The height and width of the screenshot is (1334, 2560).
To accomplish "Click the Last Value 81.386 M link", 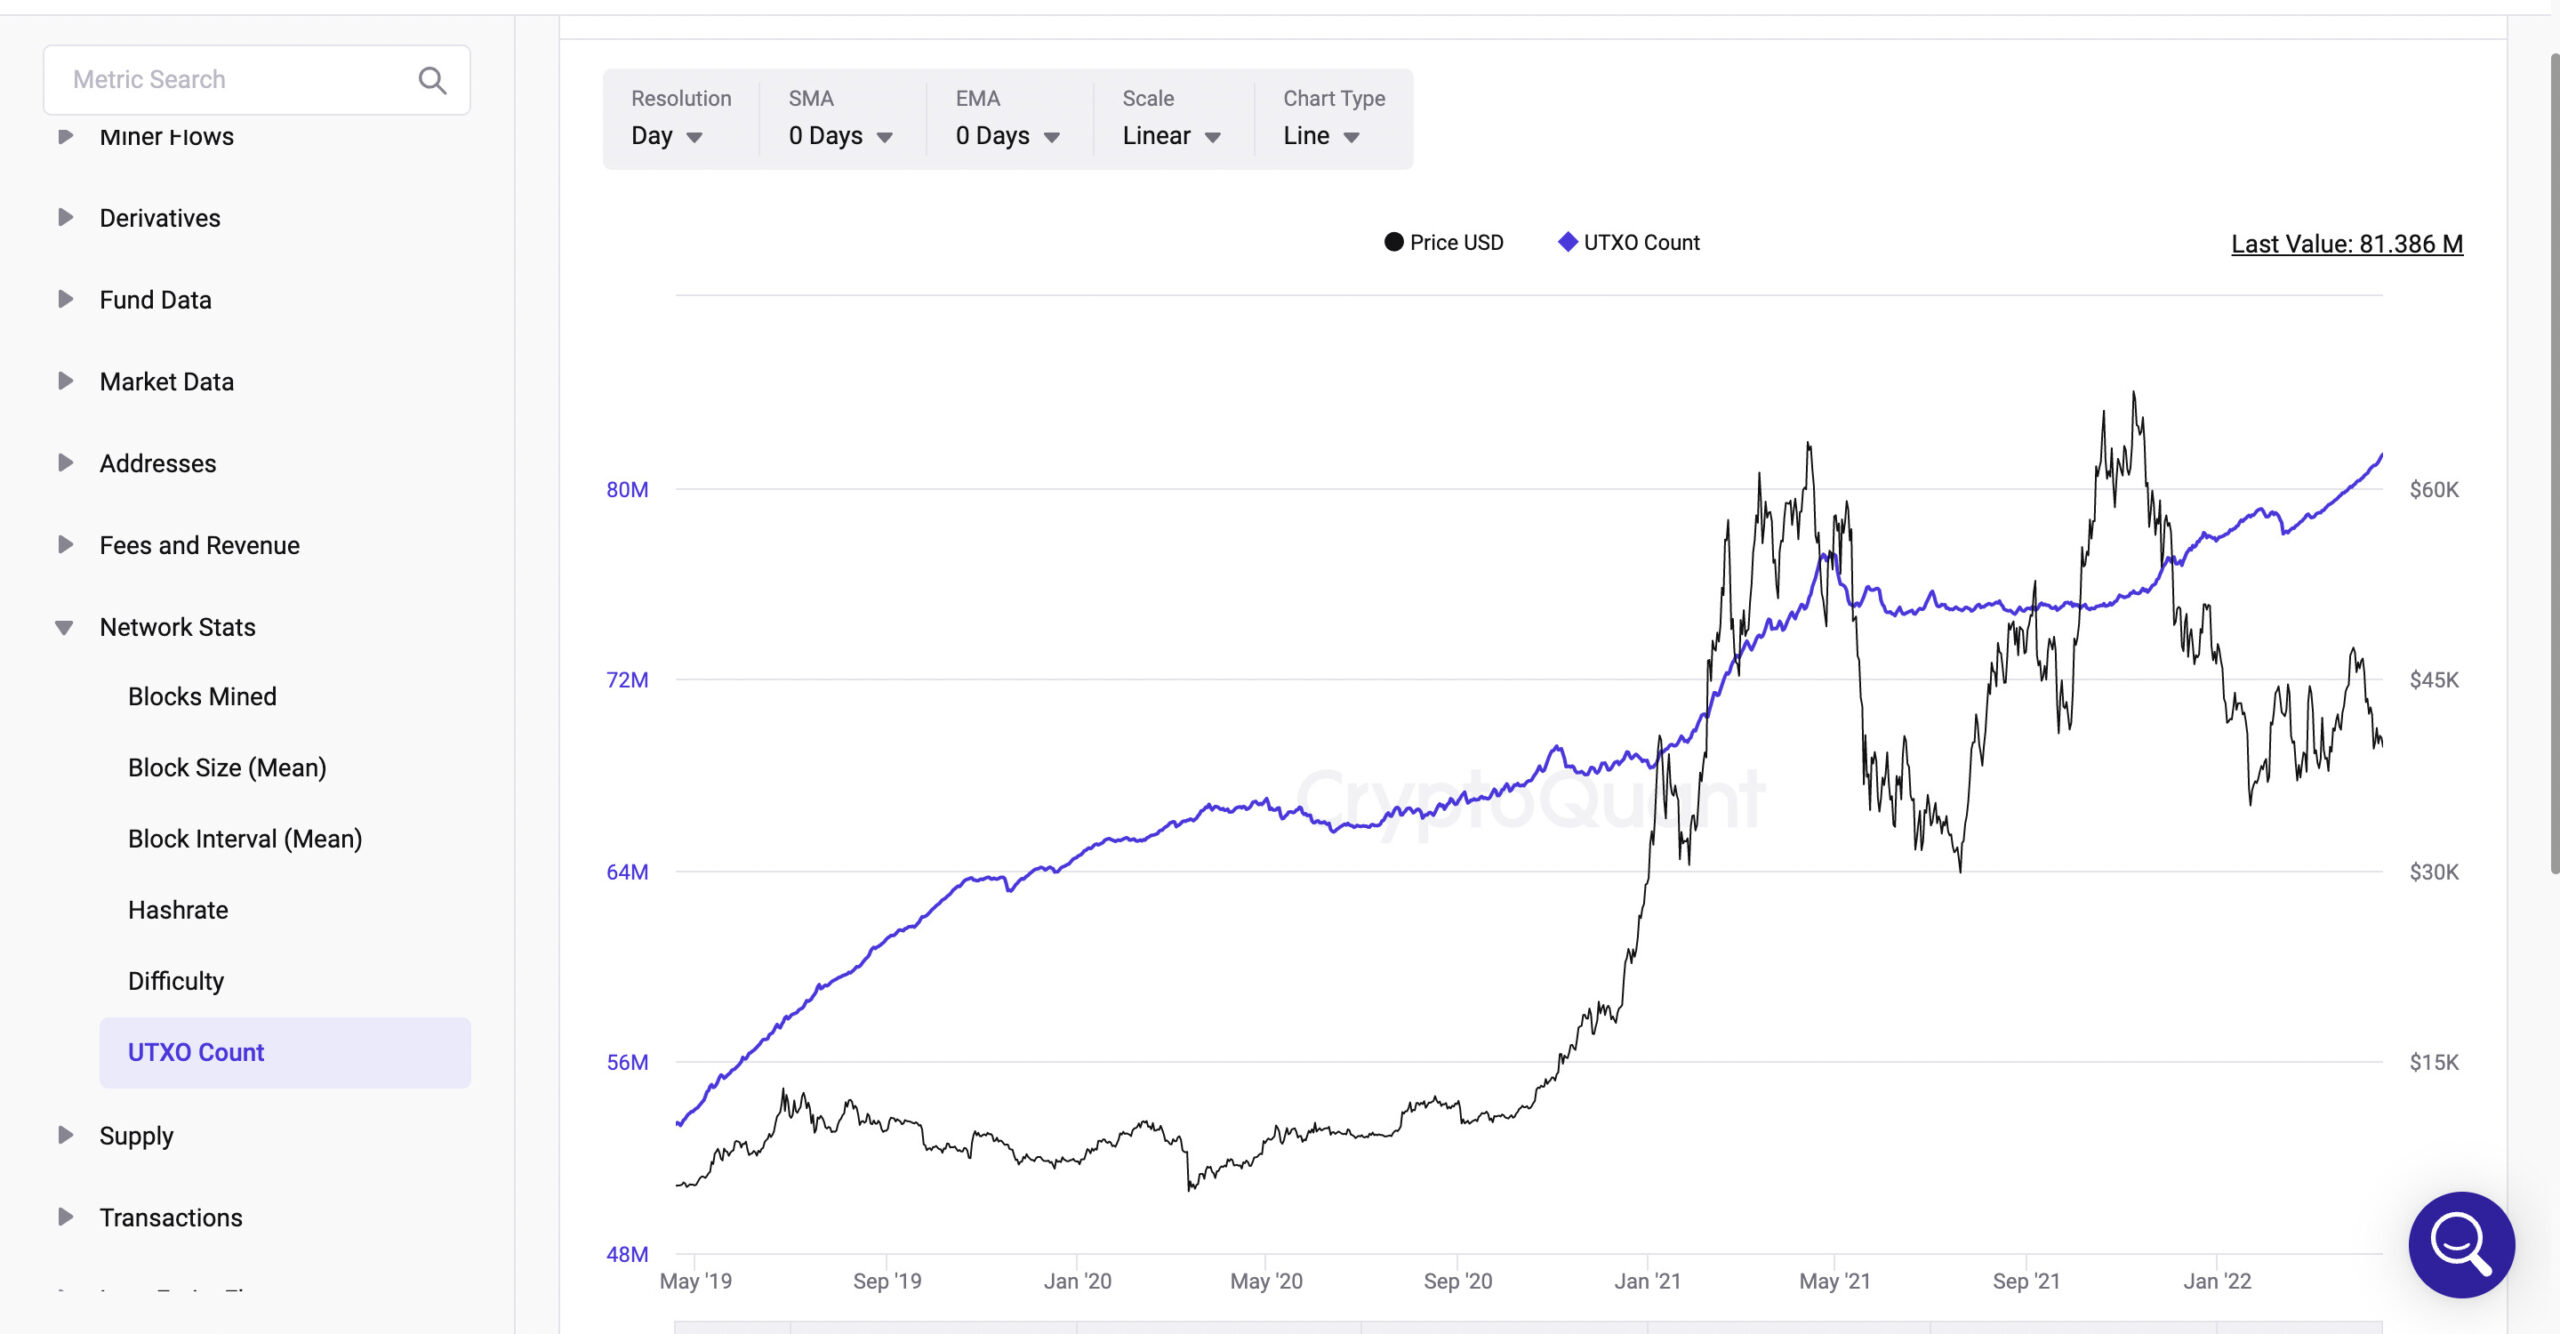I will click(2347, 244).
